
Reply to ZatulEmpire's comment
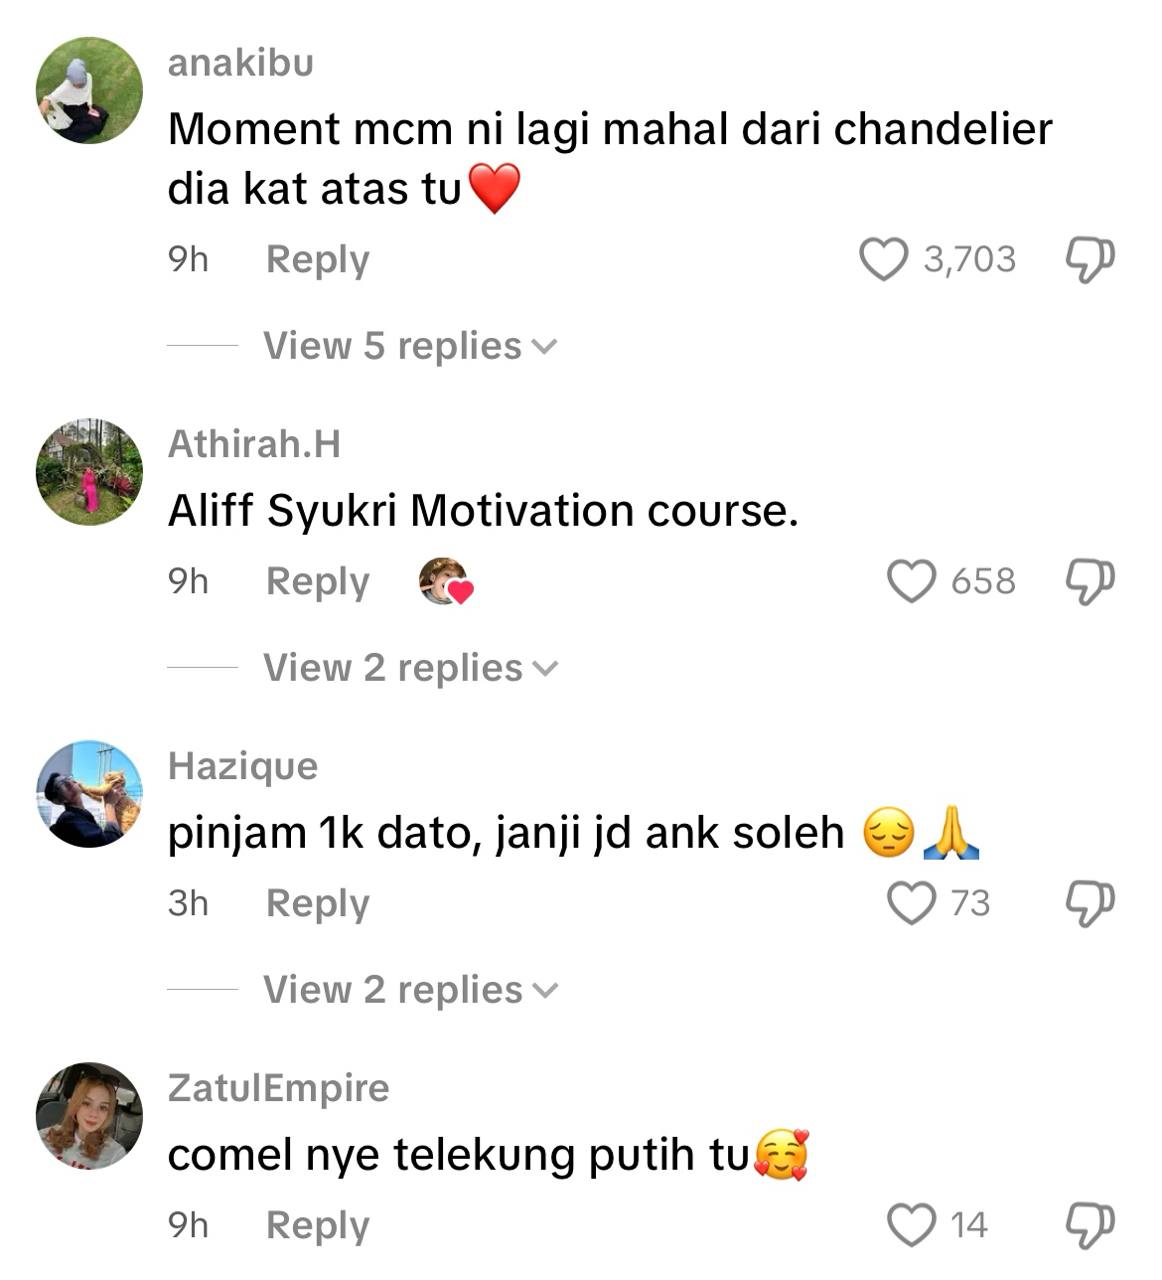[x=317, y=1226]
